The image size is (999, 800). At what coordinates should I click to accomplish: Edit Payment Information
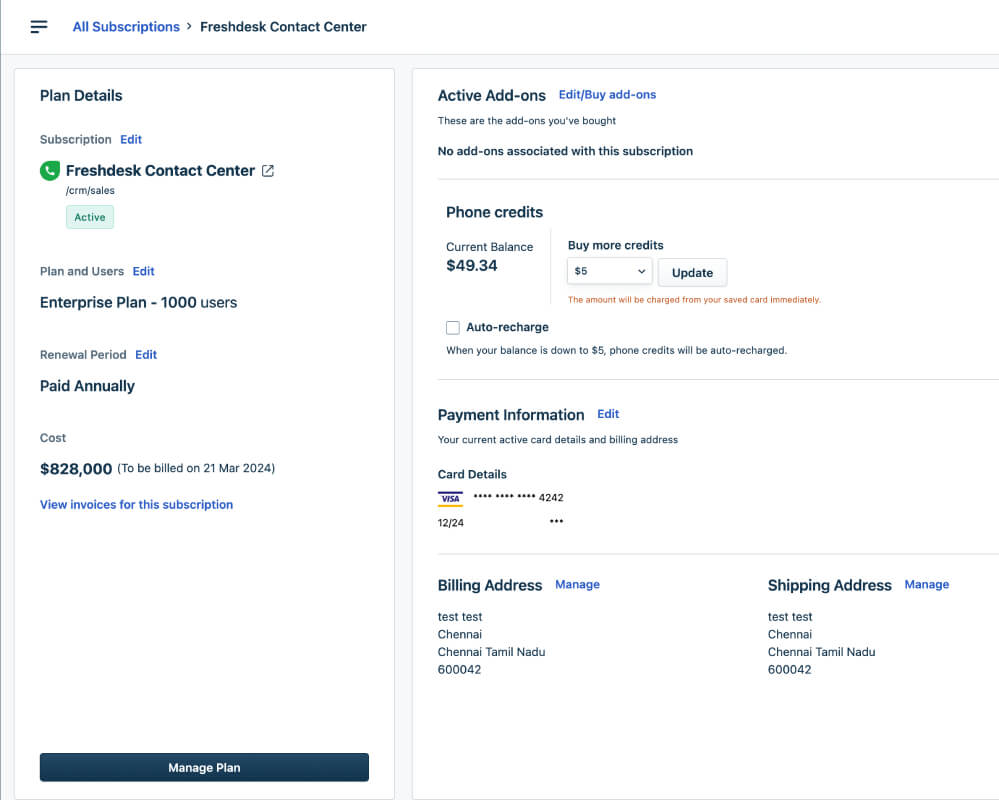point(608,414)
